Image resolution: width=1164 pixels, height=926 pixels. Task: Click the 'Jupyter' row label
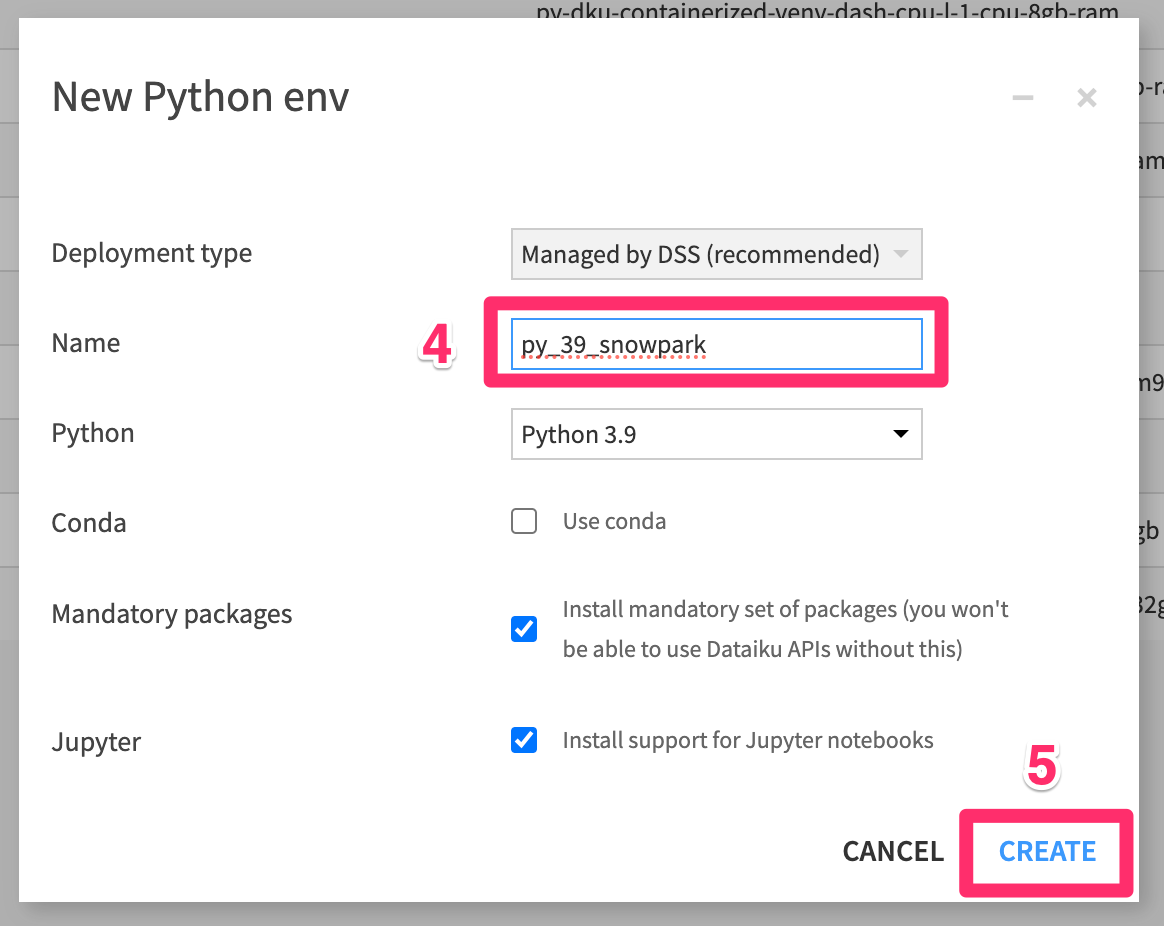click(x=96, y=742)
